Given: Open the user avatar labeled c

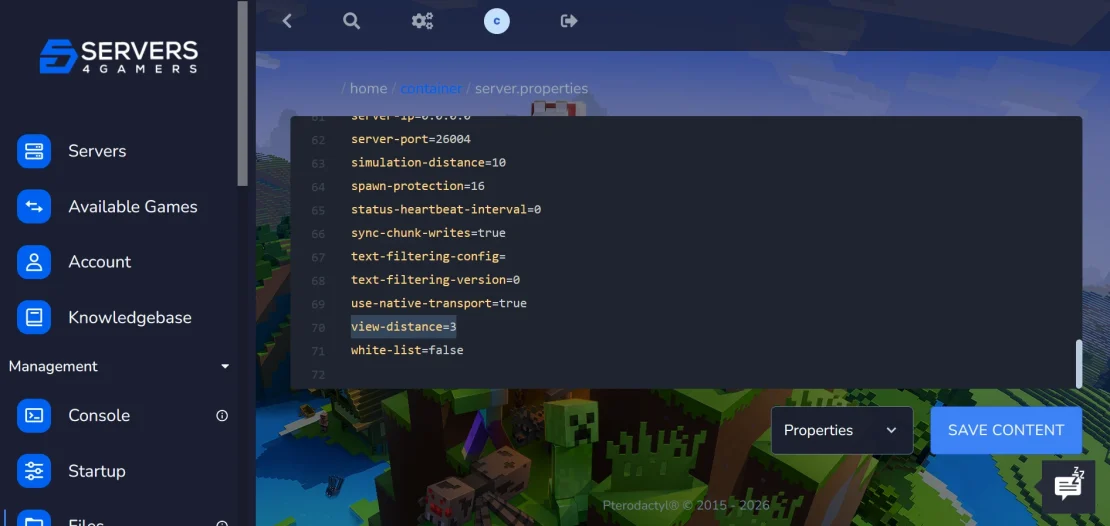Looking at the screenshot, I should 497,21.
